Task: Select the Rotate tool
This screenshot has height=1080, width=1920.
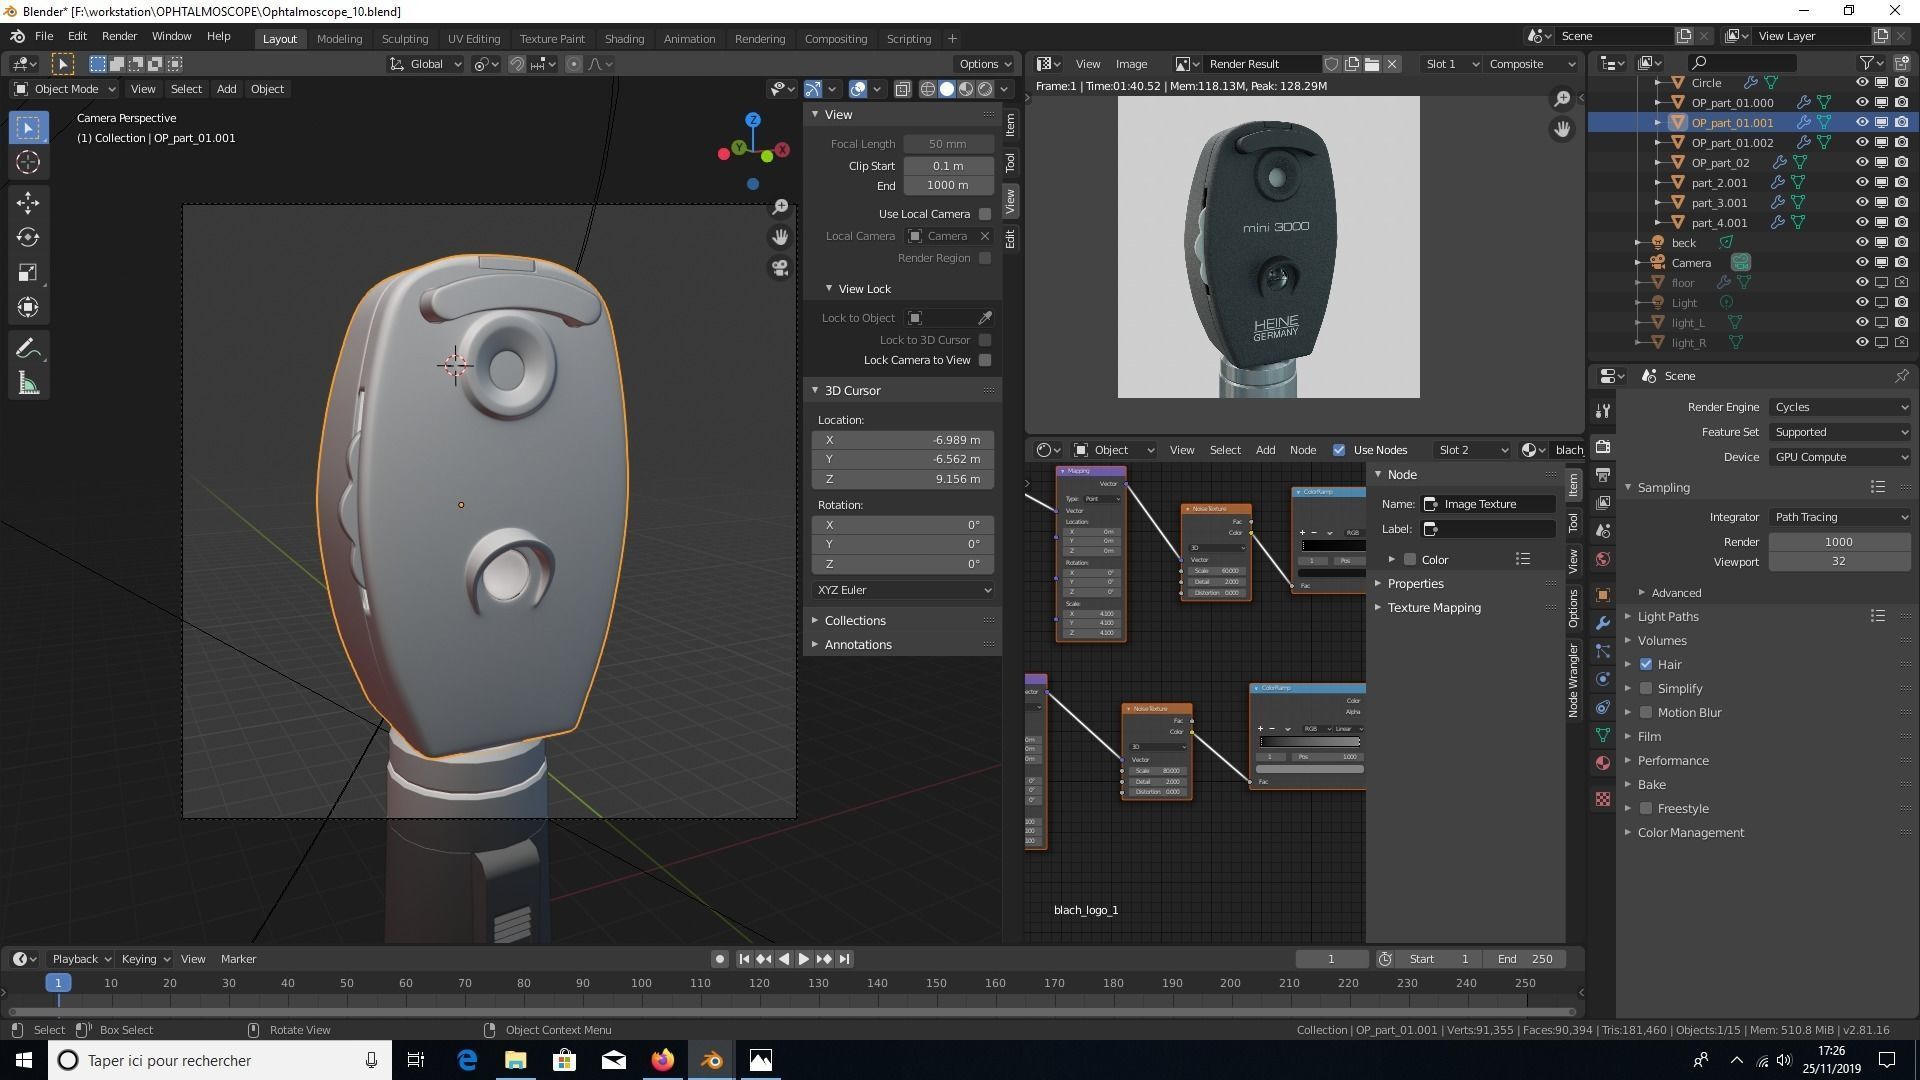Action: 28,237
